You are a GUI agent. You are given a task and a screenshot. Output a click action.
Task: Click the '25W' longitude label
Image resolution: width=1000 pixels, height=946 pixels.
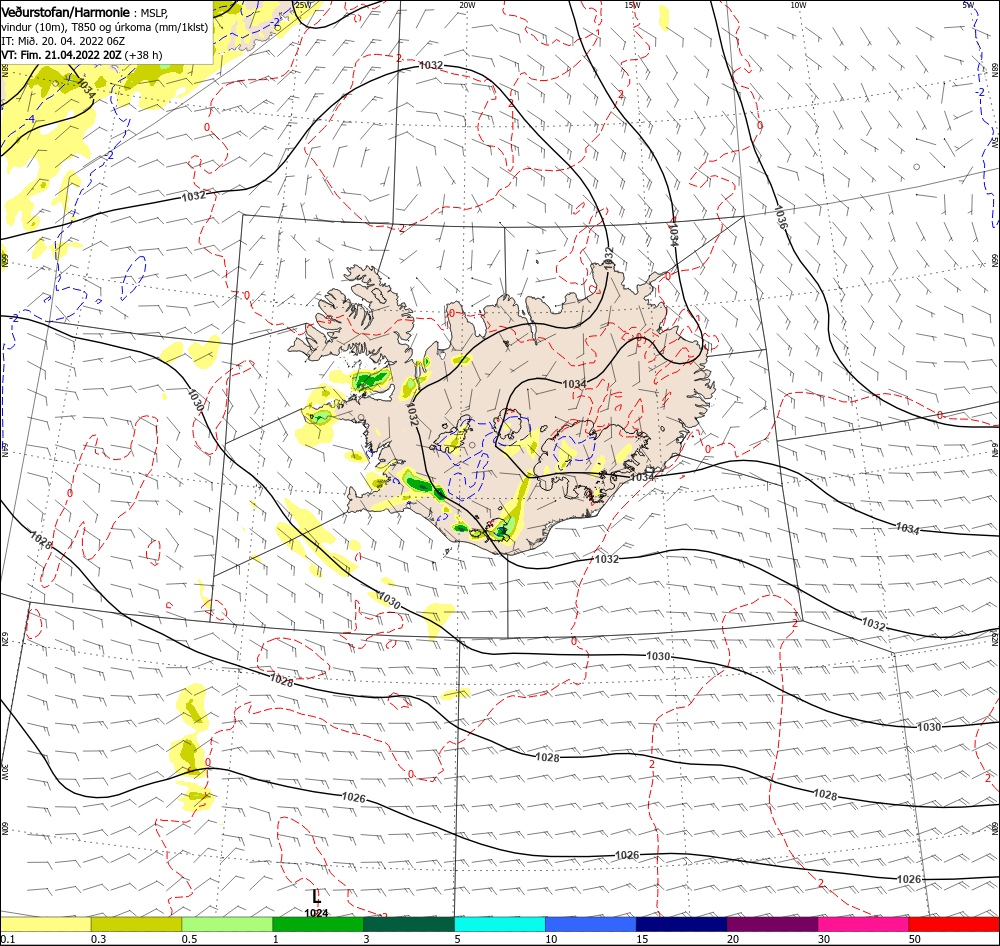coord(304,5)
